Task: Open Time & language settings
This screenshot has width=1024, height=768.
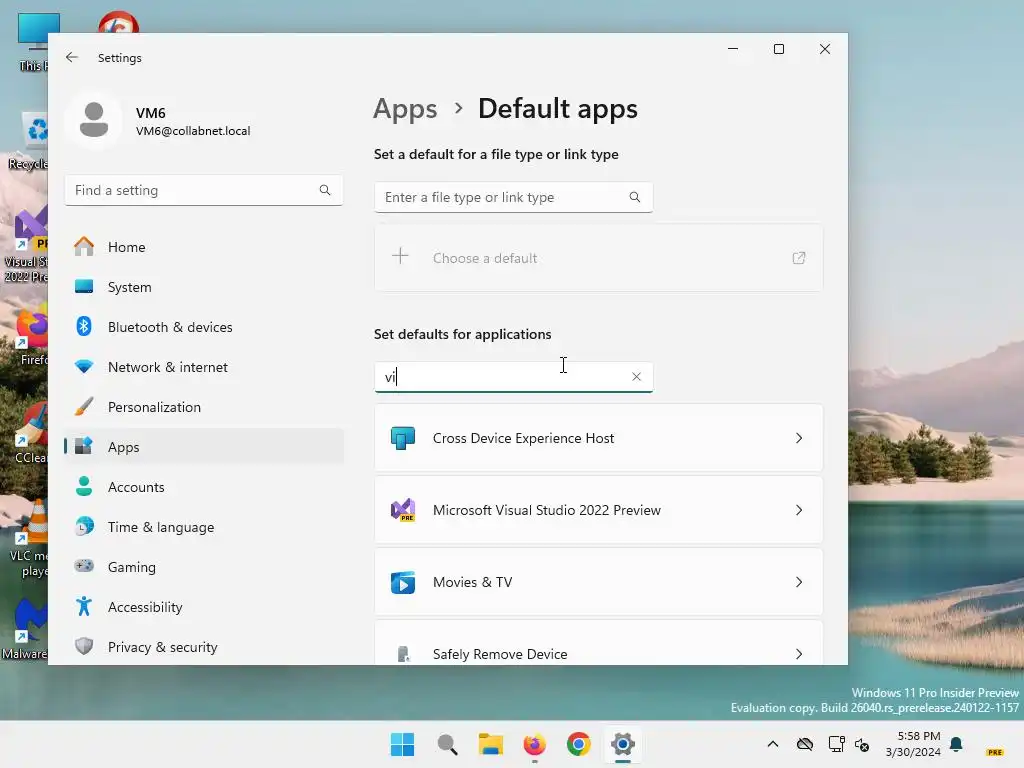Action: [204, 527]
